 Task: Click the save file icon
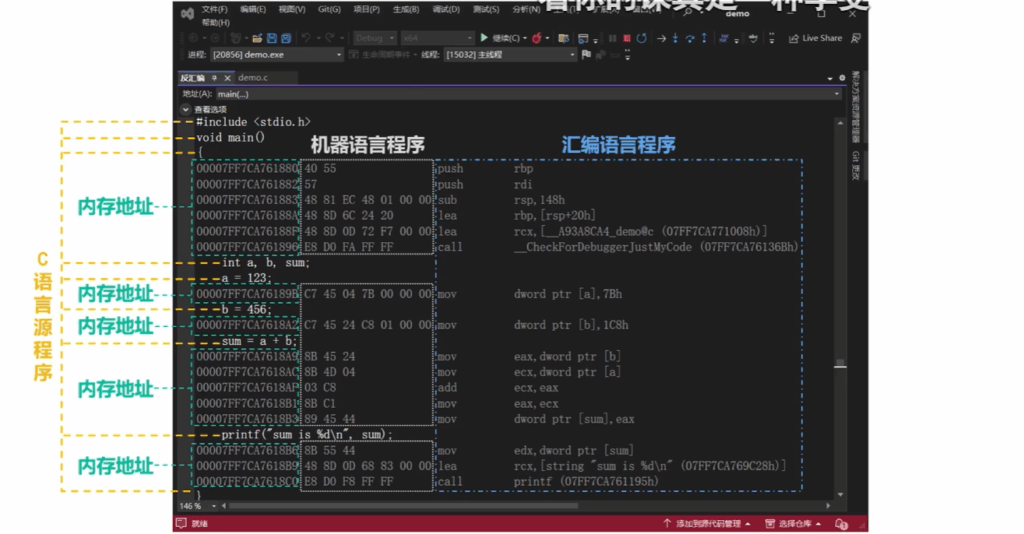272,39
